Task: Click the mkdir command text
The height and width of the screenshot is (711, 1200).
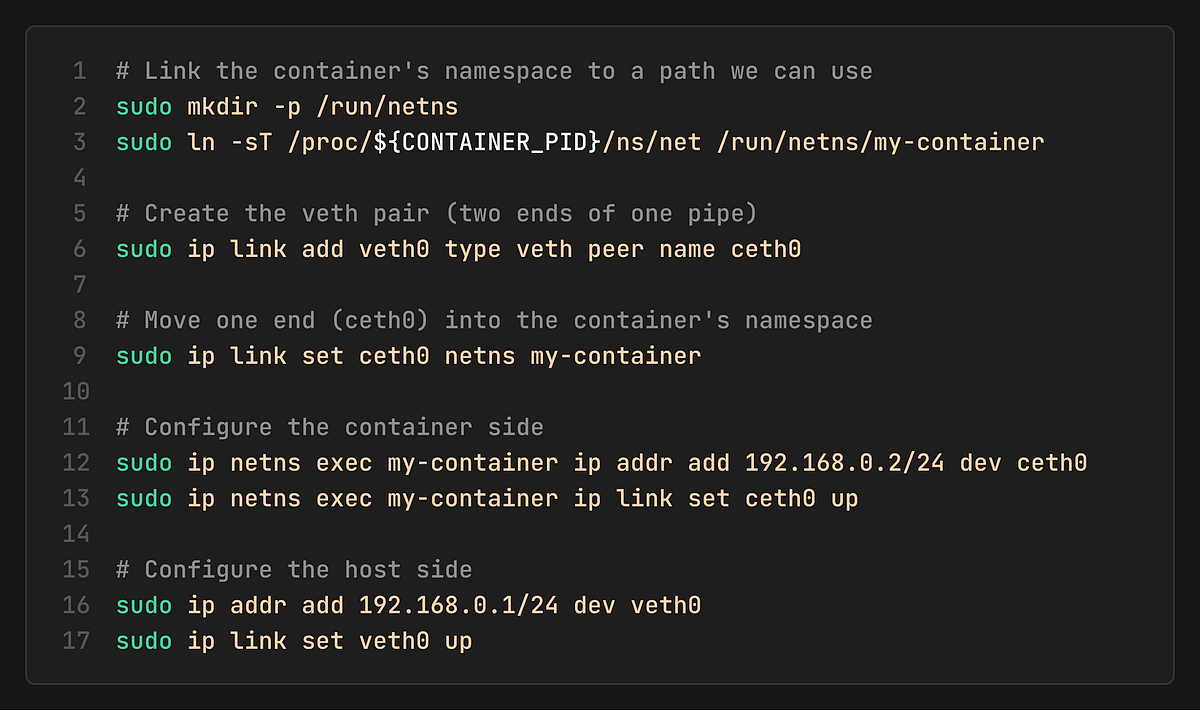Action: click(215, 106)
